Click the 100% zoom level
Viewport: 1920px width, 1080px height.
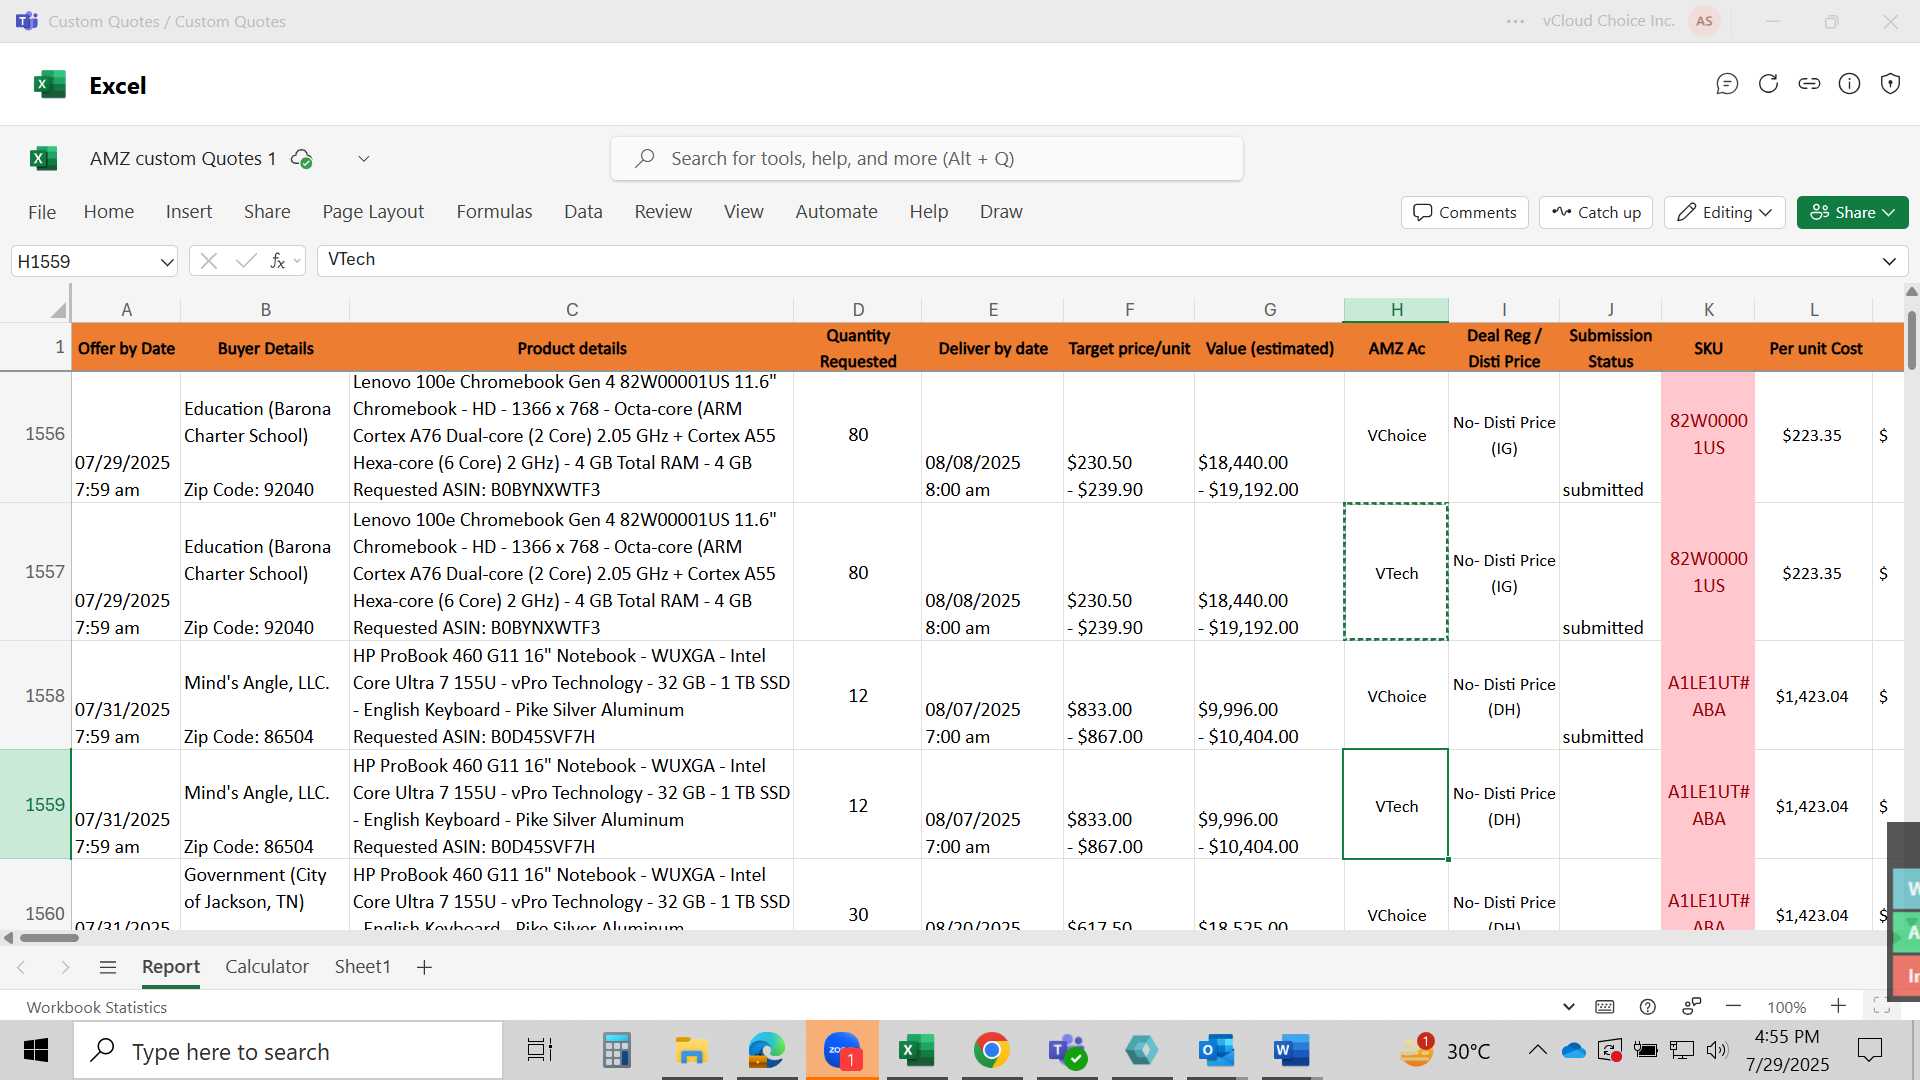1786,1007
